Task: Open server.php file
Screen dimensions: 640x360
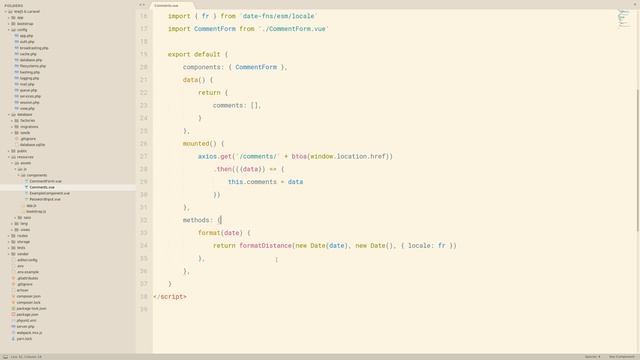Action: (26, 327)
